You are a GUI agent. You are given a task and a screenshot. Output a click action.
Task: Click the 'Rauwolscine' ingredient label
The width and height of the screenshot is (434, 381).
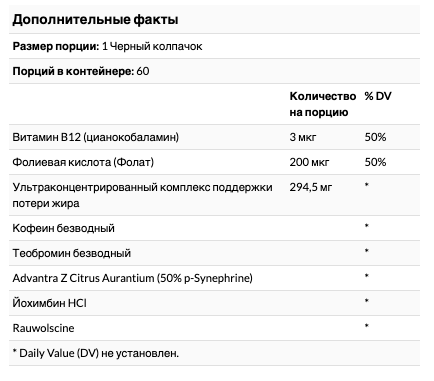click(x=43, y=328)
